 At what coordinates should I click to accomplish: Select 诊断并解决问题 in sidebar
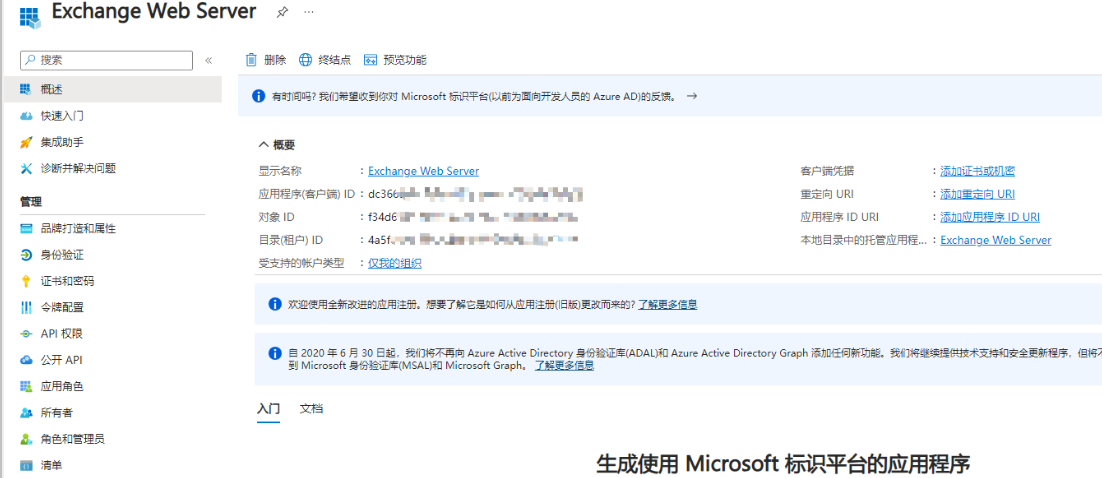click(x=77, y=168)
